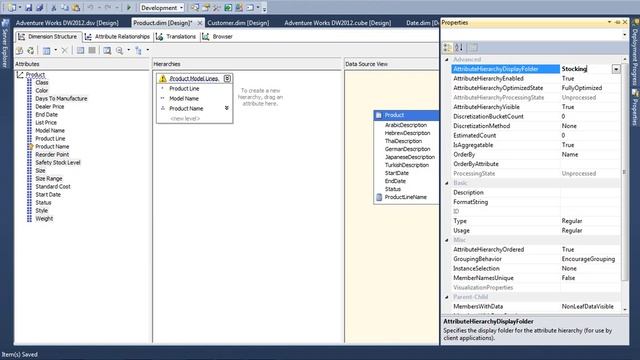Select the Dimension Structure tab

pyautogui.click(x=48, y=37)
